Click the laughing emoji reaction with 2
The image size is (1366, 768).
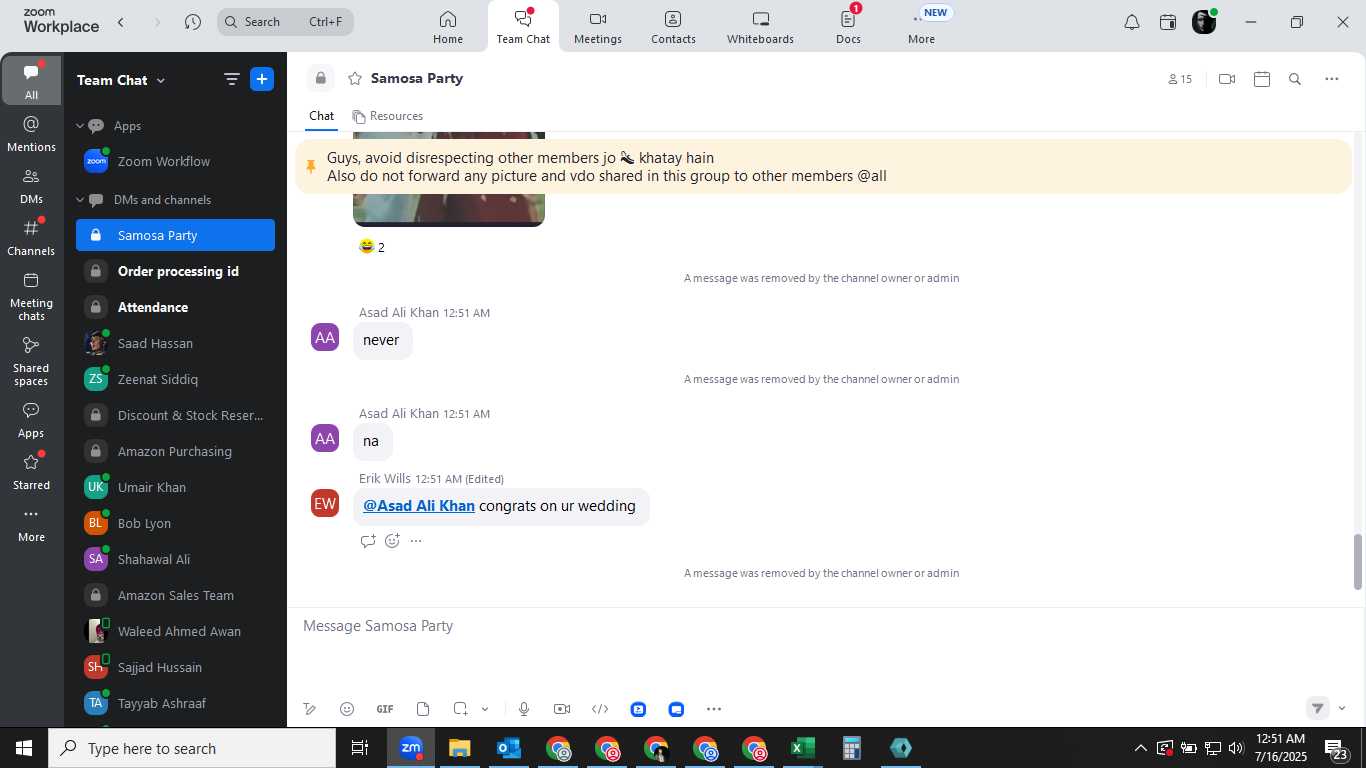tap(371, 247)
